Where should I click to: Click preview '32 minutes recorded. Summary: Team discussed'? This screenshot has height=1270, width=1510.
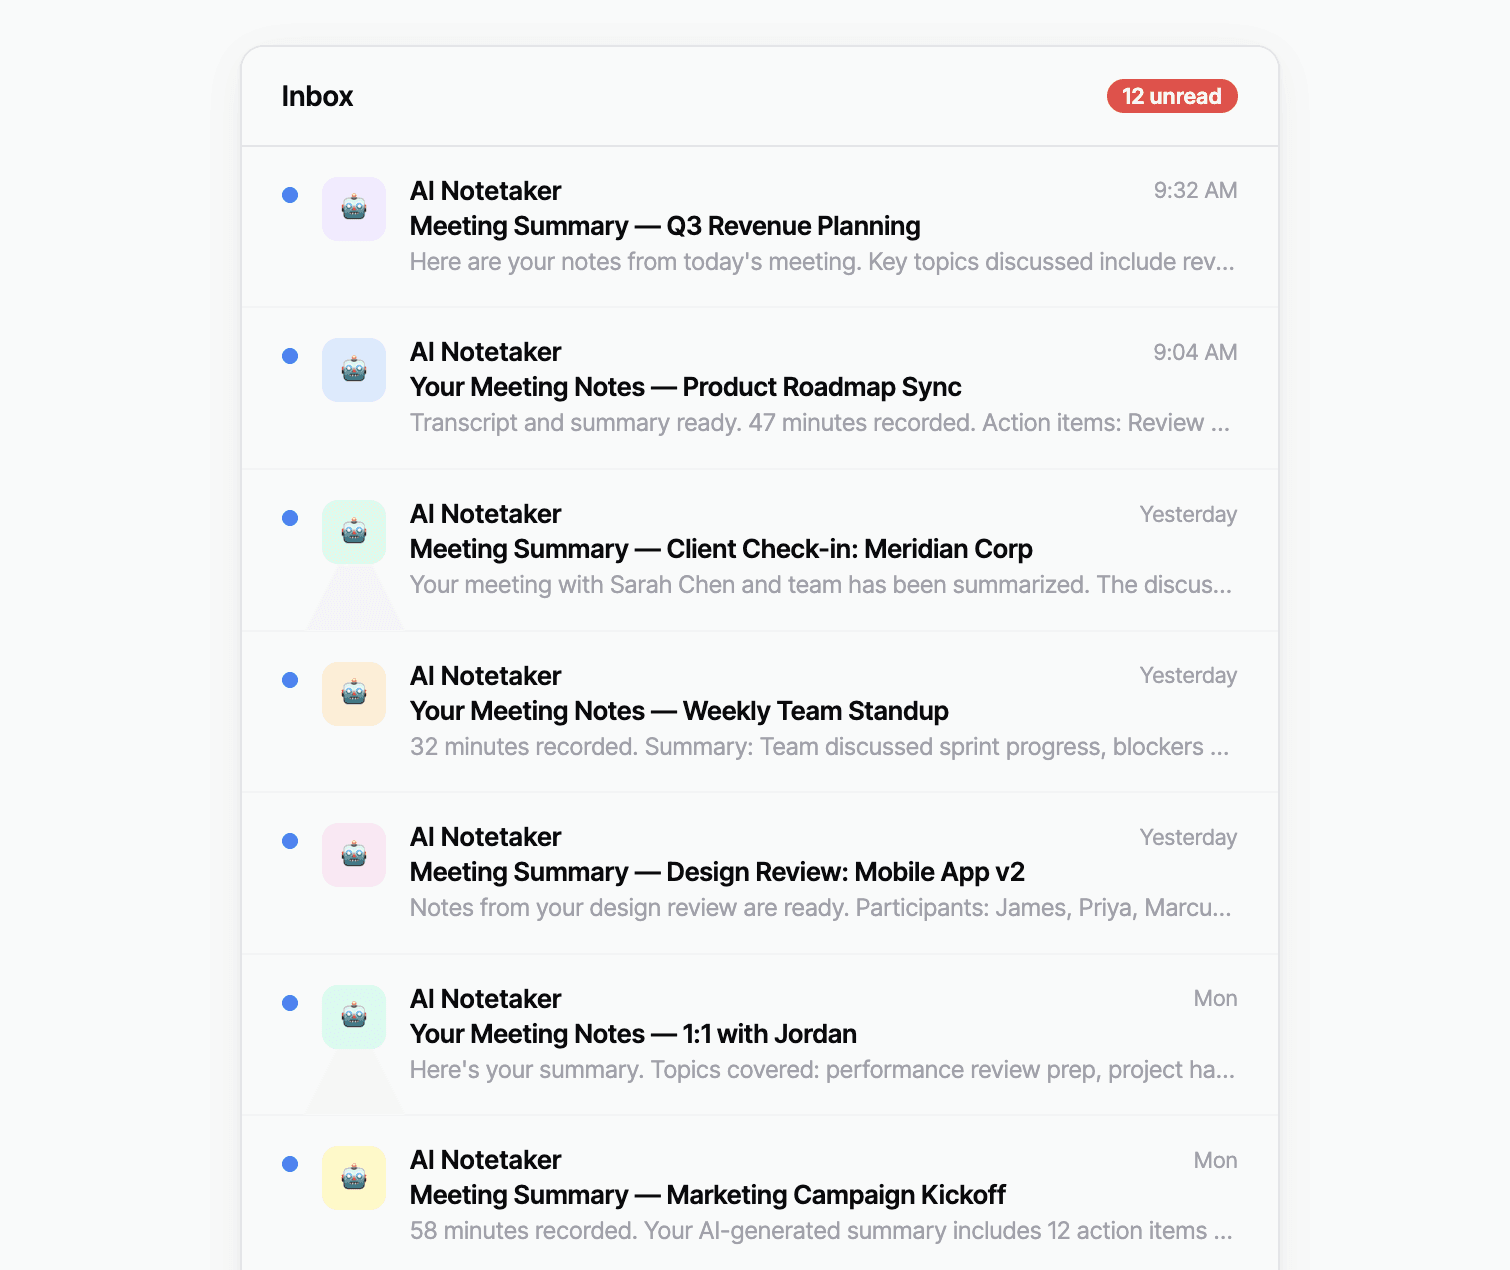point(820,747)
